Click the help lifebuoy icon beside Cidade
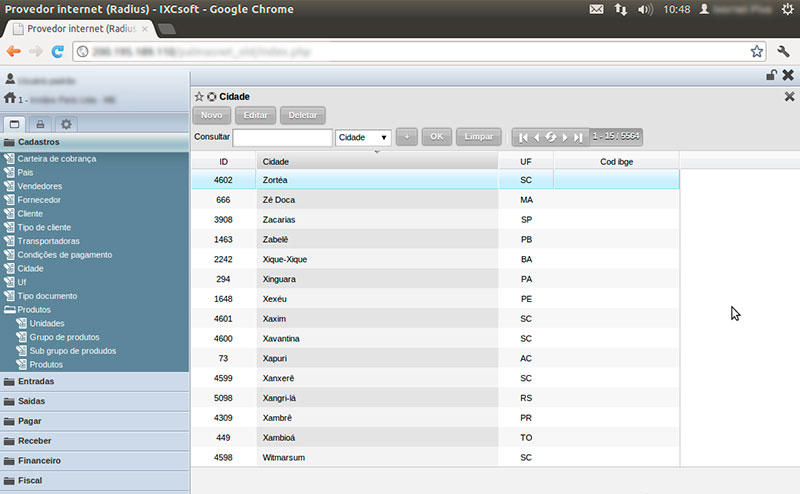The height and width of the screenshot is (494, 800). 211,96
